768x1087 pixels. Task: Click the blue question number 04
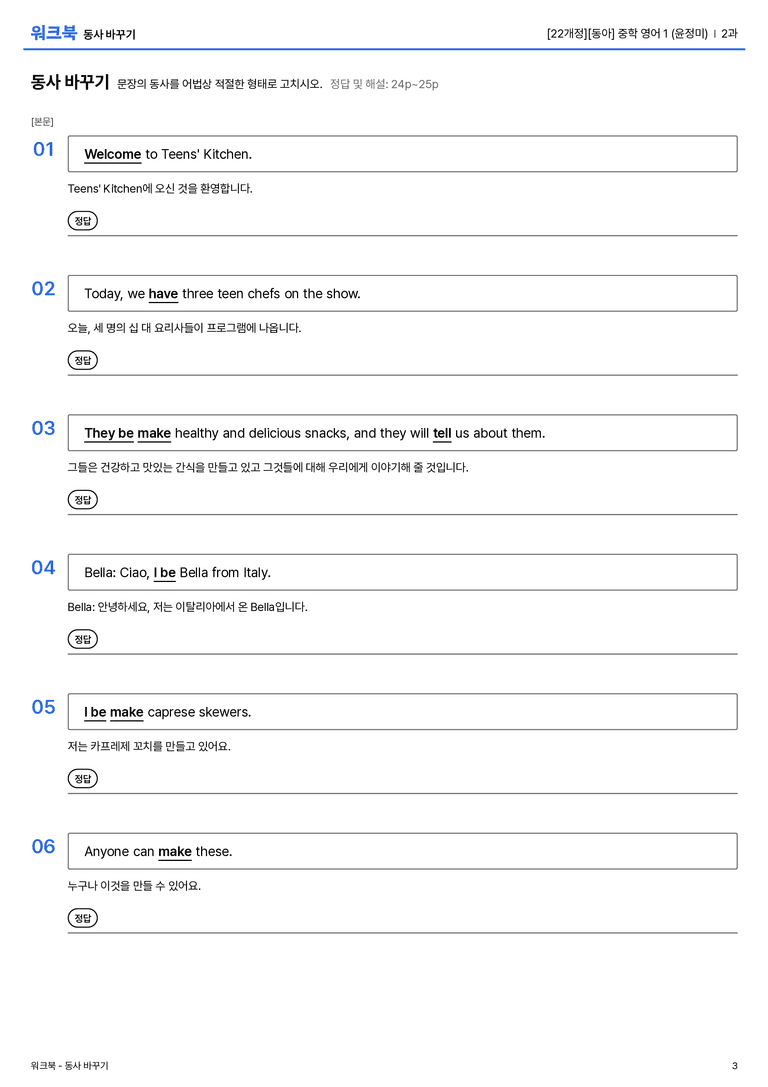coord(43,567)
